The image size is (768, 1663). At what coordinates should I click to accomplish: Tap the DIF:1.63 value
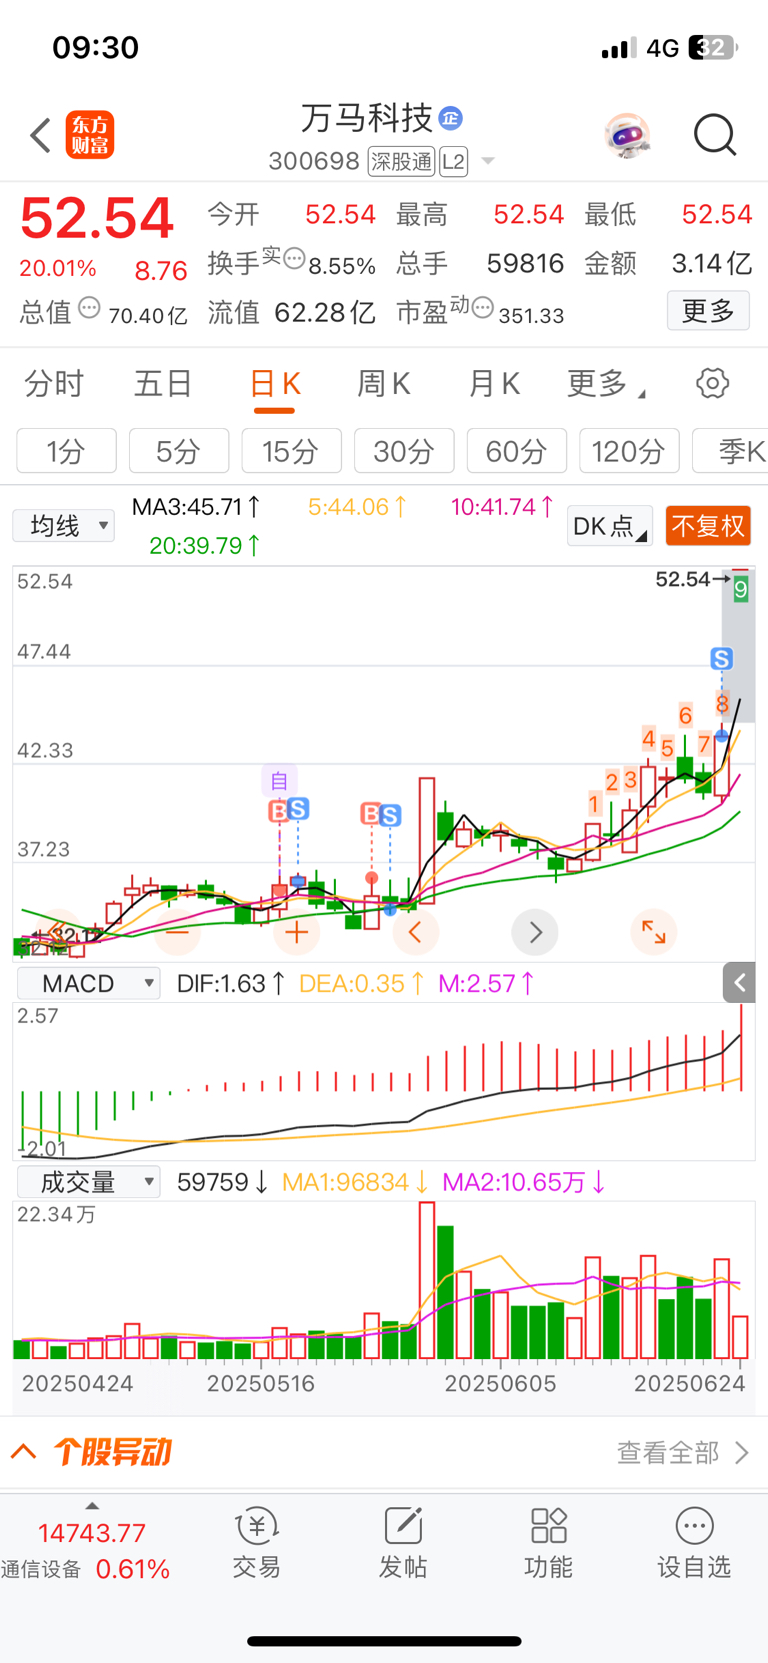(x=231, y=984)
